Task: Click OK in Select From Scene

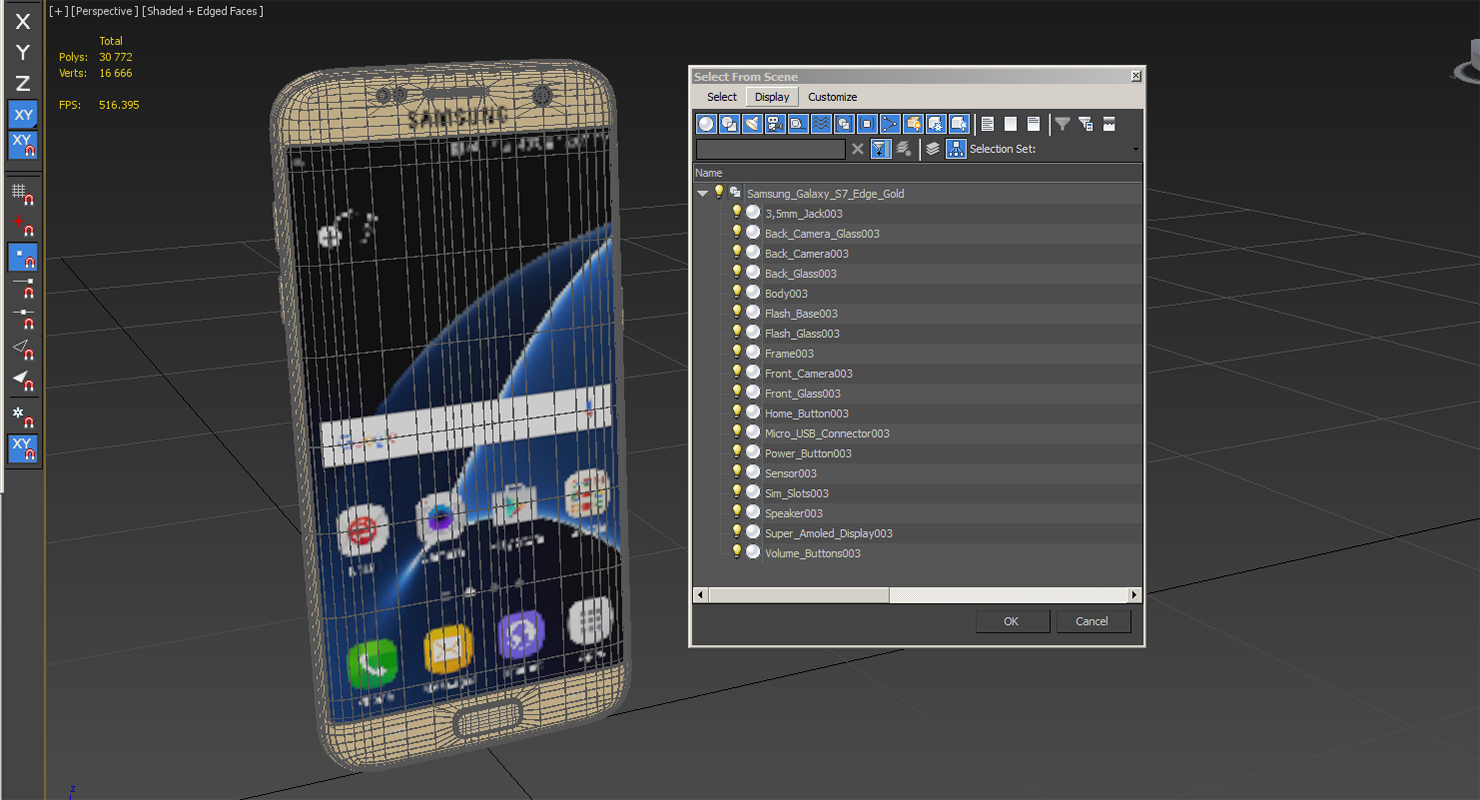Action: click(1011, 621)
